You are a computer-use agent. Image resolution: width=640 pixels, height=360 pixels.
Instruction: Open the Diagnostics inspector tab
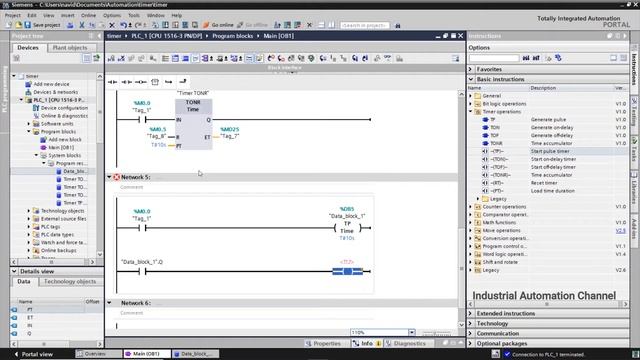click(406, 344)
